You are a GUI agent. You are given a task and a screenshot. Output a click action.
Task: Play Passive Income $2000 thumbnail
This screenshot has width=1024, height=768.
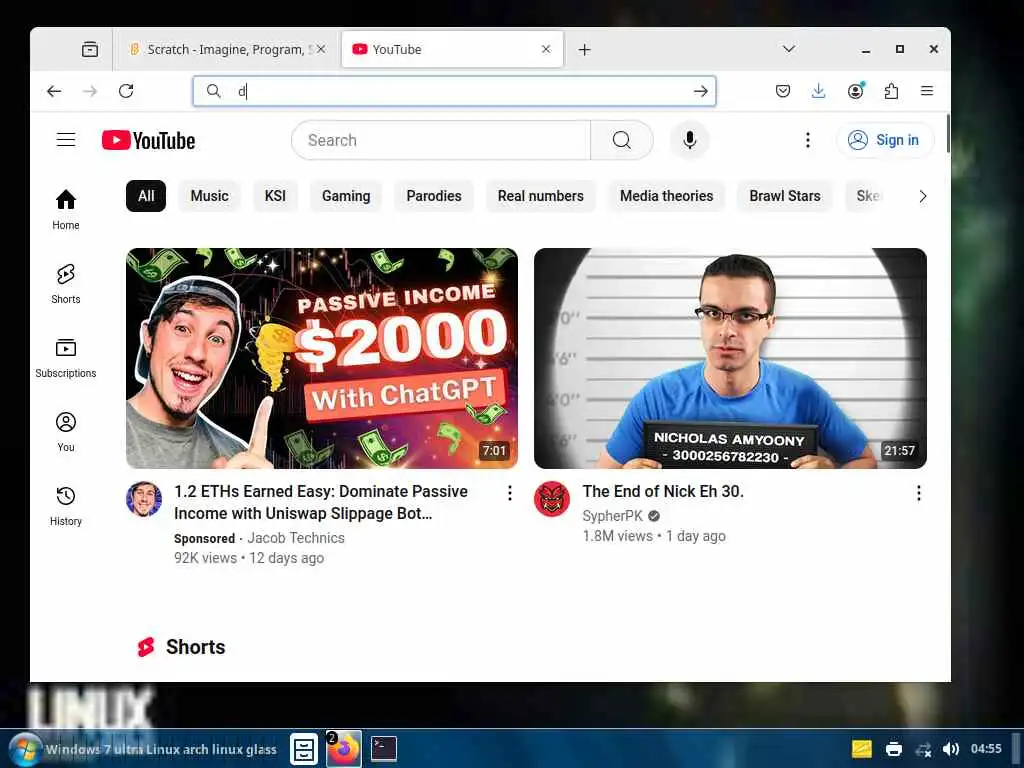(x=322, y=358)
